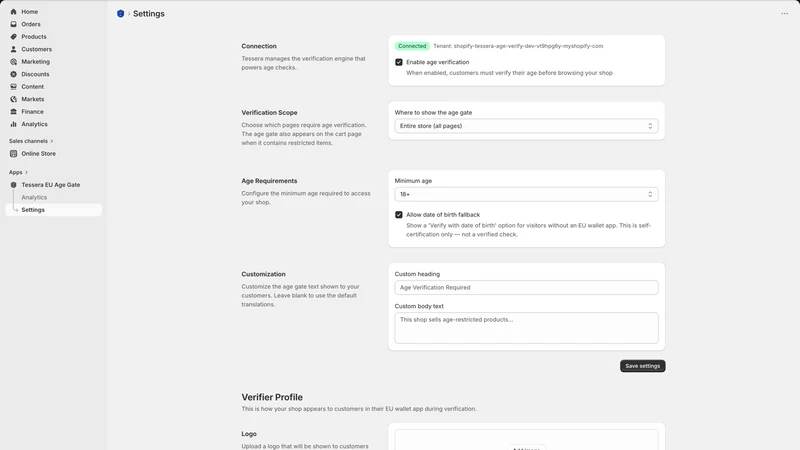800x450 pixels.
Task: Click the Home icon in sidebar
Action: click(13, 11)
